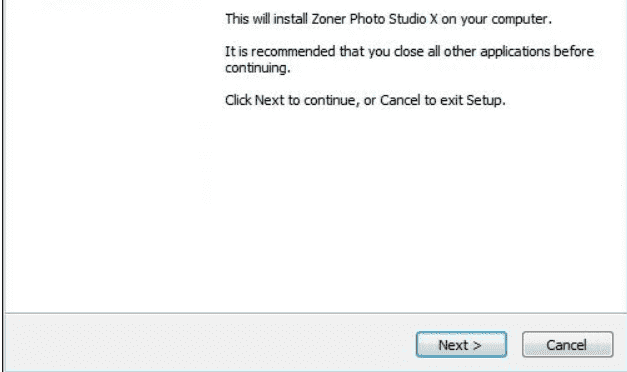Click the 'This will install Zoner Photo Studio X' sentence

pyautogui.click(x=388, y=19)
